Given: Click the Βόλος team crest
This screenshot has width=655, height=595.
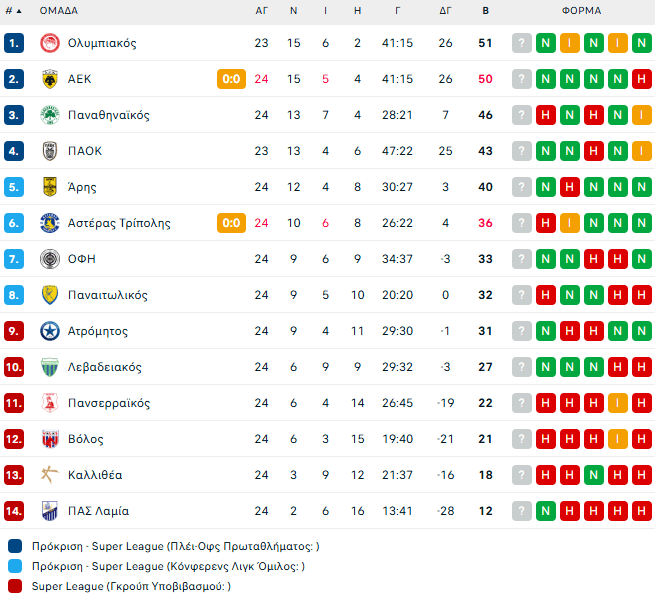Looking at the screenshot, I should [49, 439].
